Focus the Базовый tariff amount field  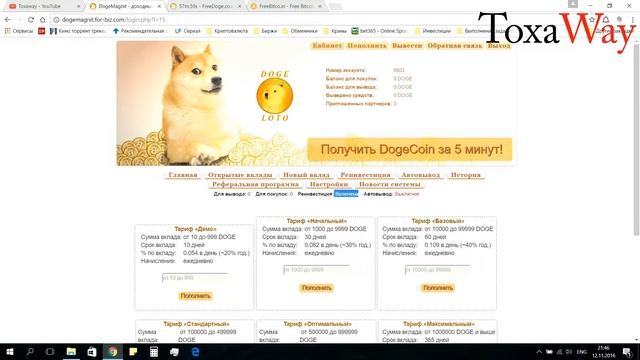438,269
